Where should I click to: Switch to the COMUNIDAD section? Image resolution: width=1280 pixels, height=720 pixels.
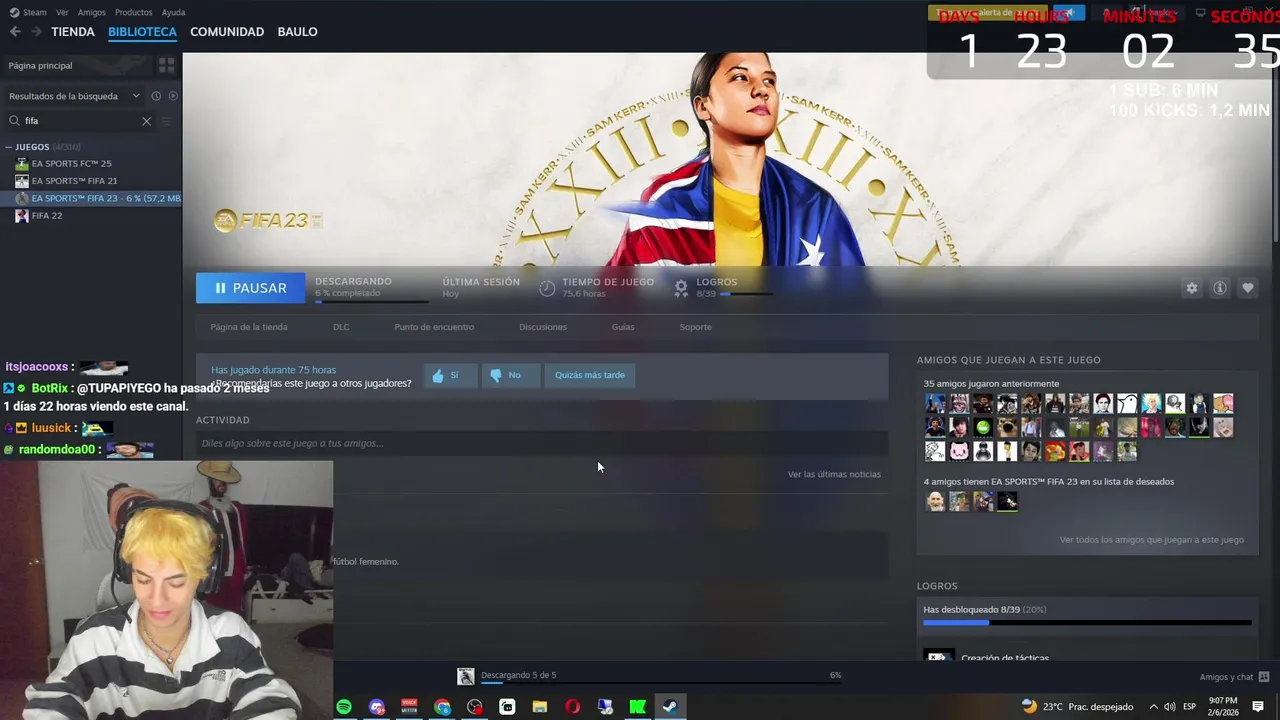click(227, 32)
